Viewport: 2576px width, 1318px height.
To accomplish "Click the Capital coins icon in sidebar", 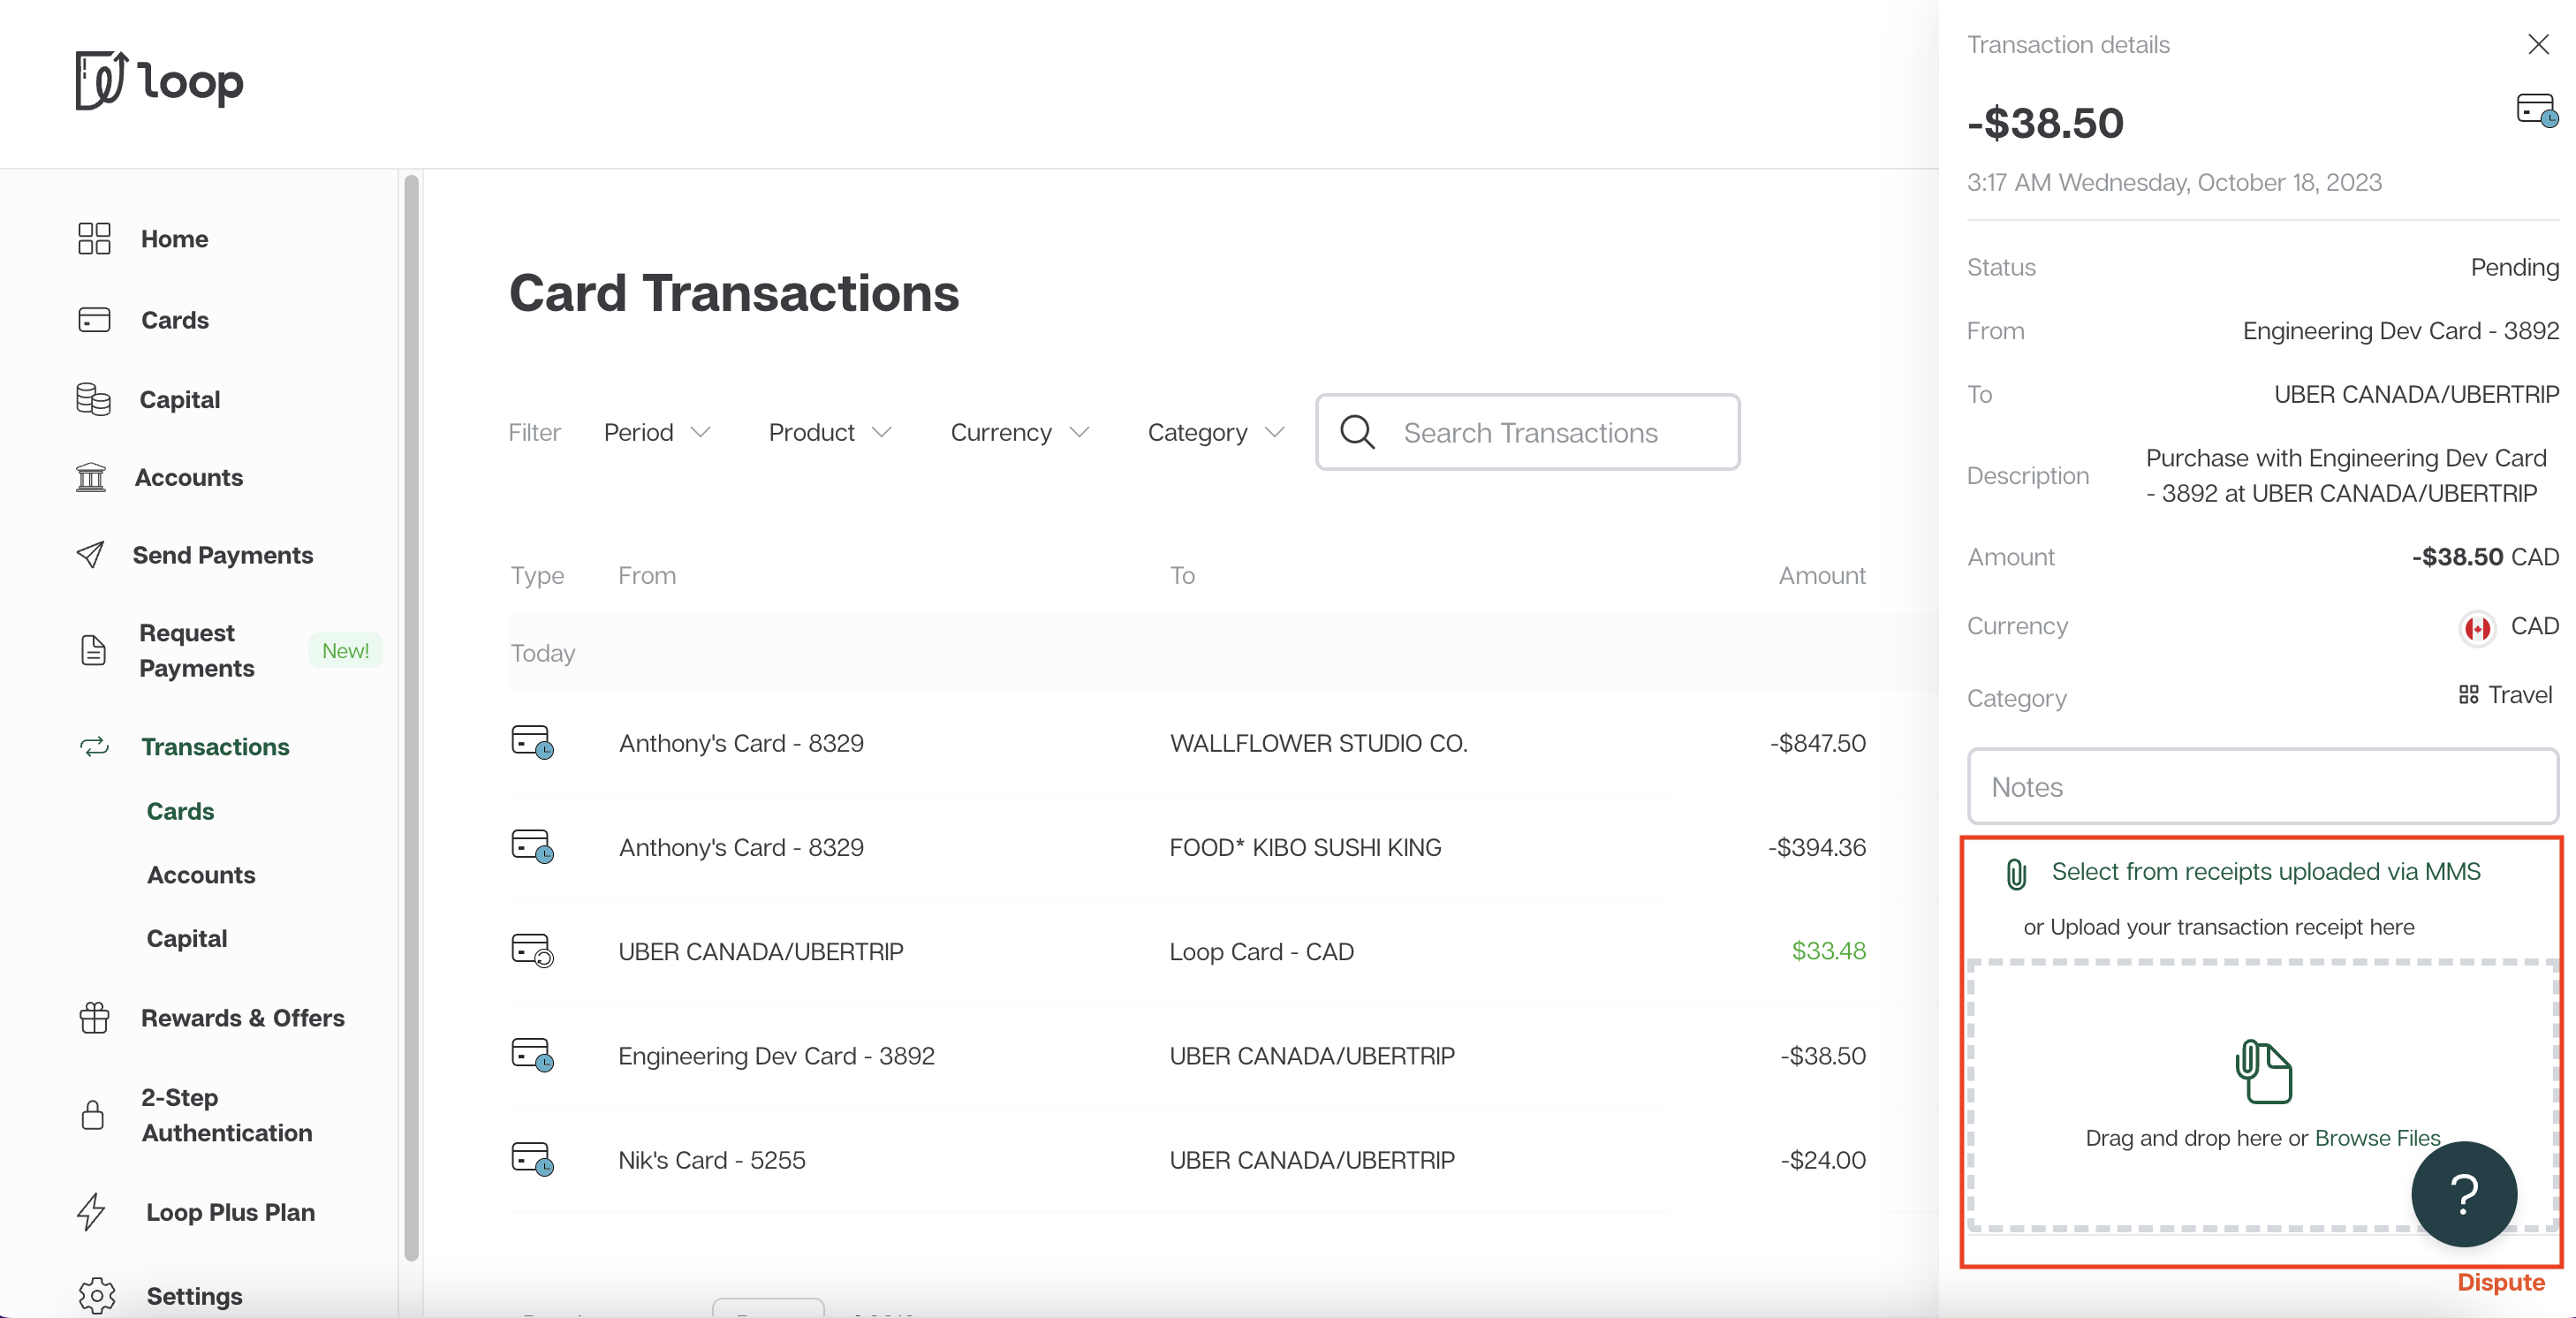I will point(93,399).
